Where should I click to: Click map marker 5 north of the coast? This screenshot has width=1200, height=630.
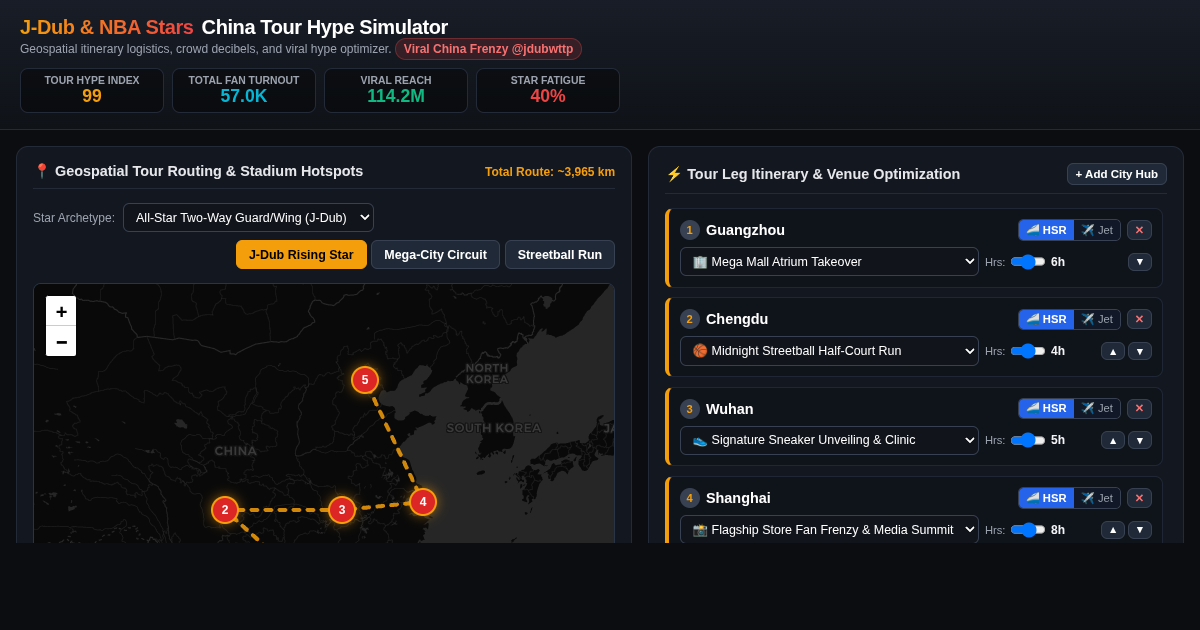[x=365, y=380]
